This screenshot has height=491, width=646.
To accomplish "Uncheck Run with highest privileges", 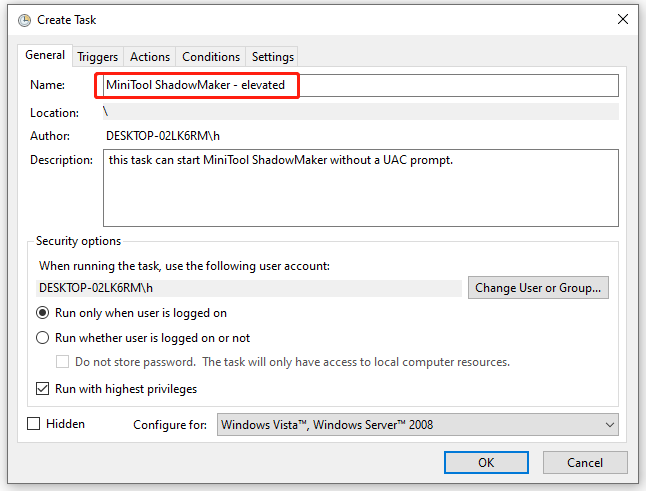I will click(42, 388).
